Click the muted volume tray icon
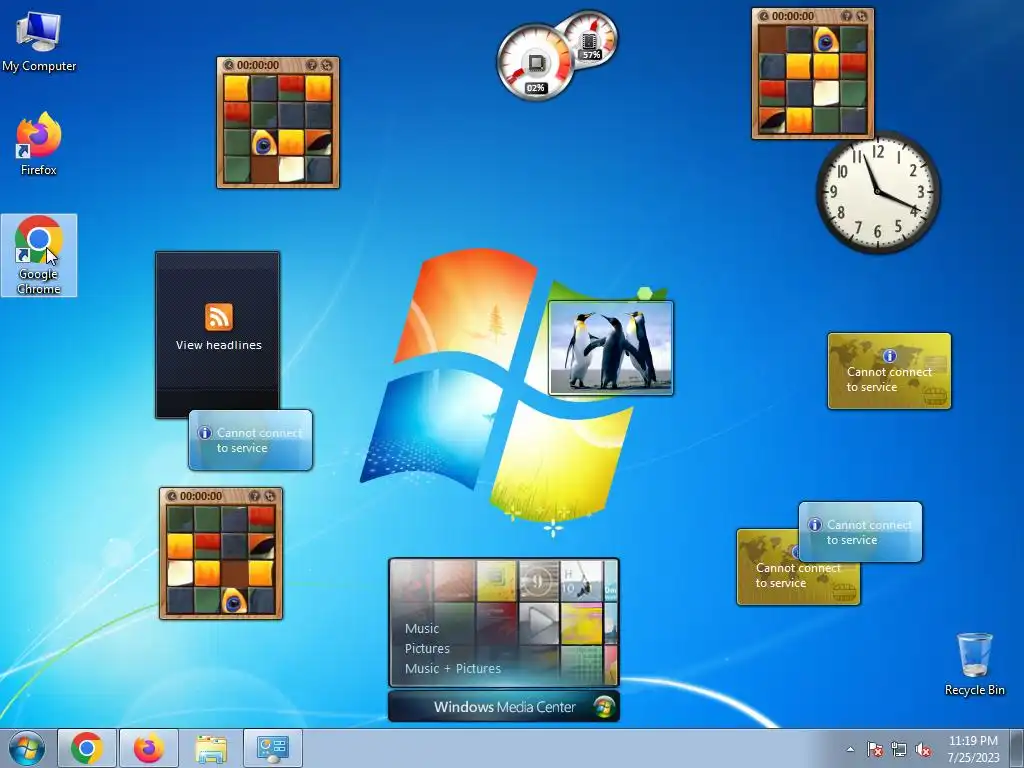 923,749
